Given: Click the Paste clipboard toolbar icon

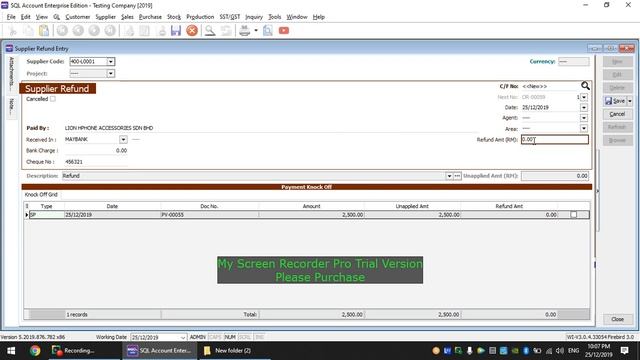Looking at the screenshot, I should pos(44,31).
